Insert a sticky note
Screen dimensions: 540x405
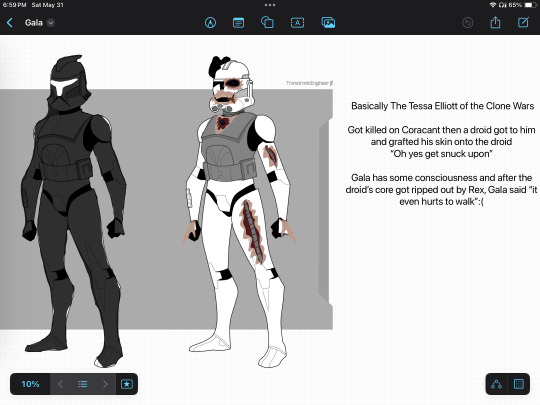click(x=238, y=23)
